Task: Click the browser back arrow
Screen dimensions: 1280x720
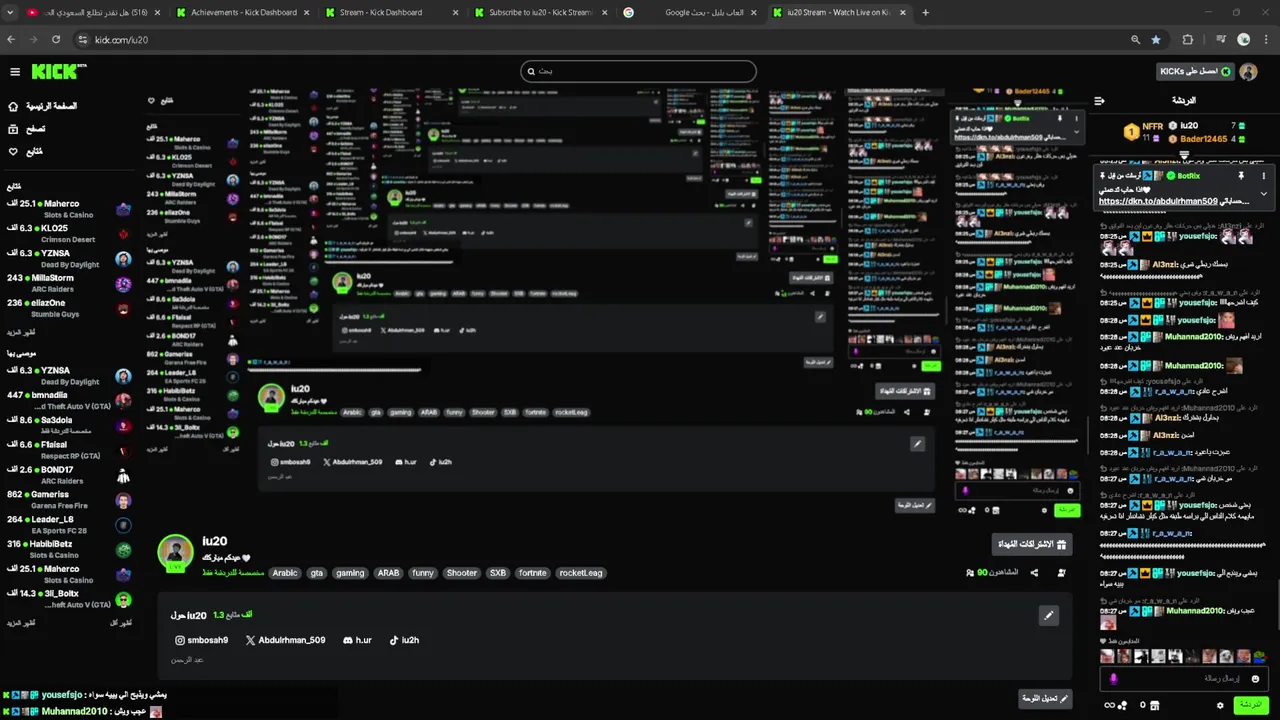Action: [12, 39]
